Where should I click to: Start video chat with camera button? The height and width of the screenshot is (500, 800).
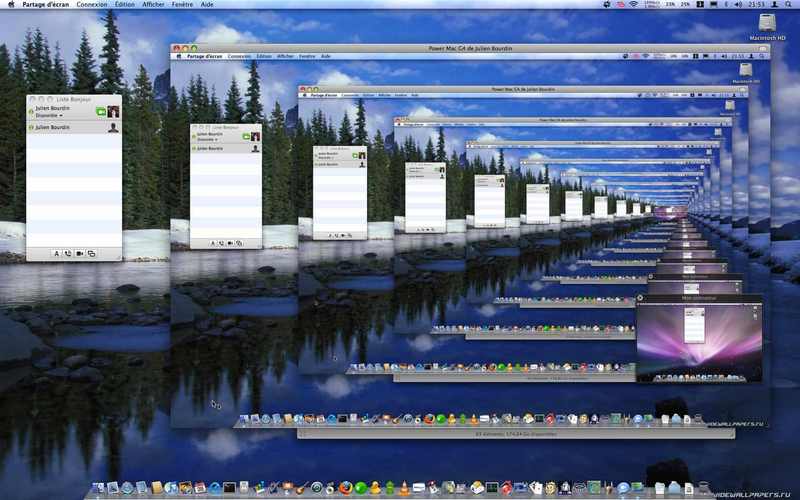[80, 254]
